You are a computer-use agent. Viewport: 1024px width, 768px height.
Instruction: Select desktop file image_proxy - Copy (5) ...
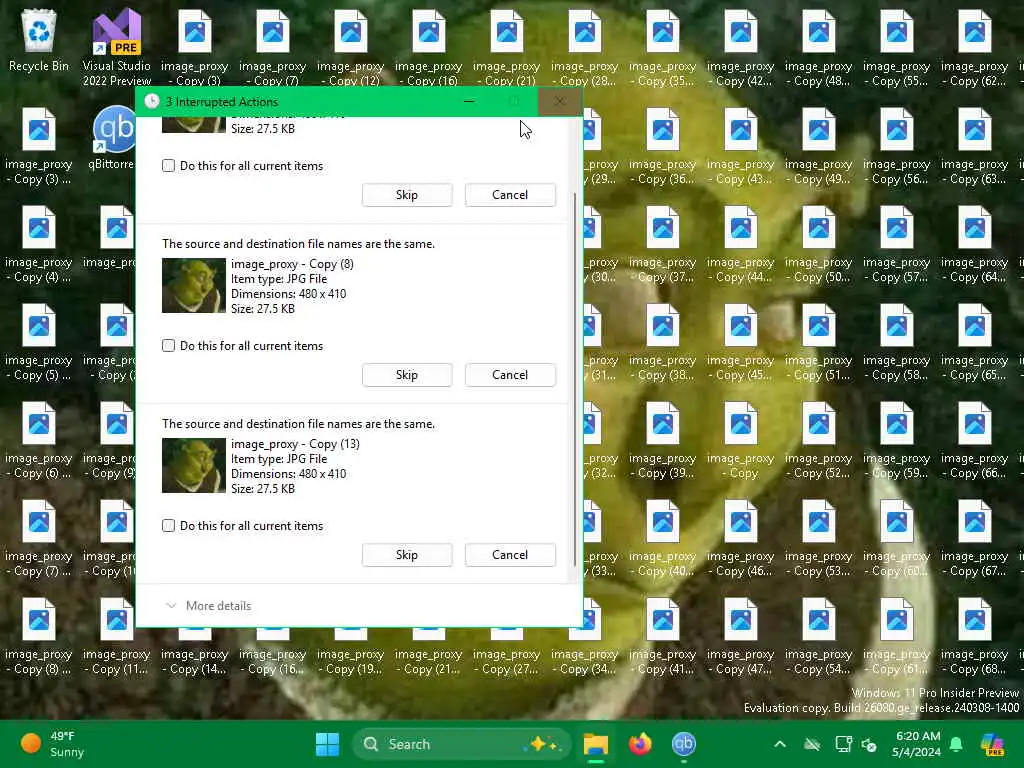pyautogui.click(x=39, y=341)
